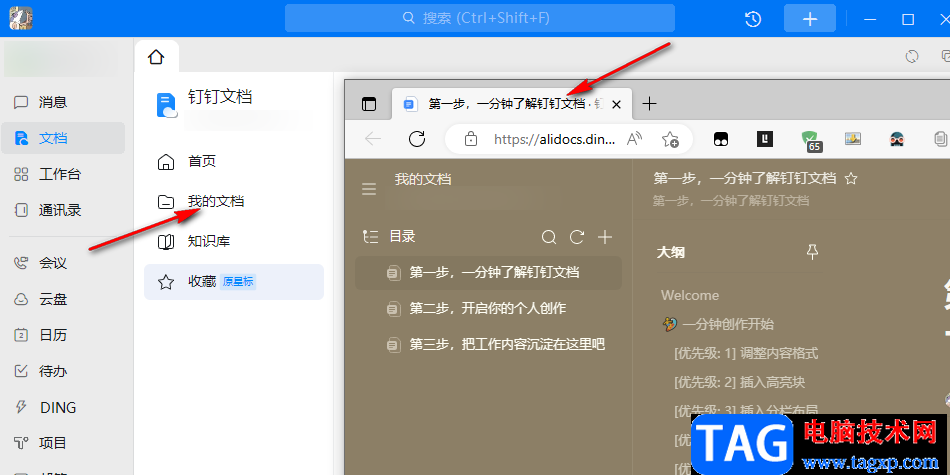Click the refresh icon at top right of panel
Viewport: 950px width, 475px height.
912,57
